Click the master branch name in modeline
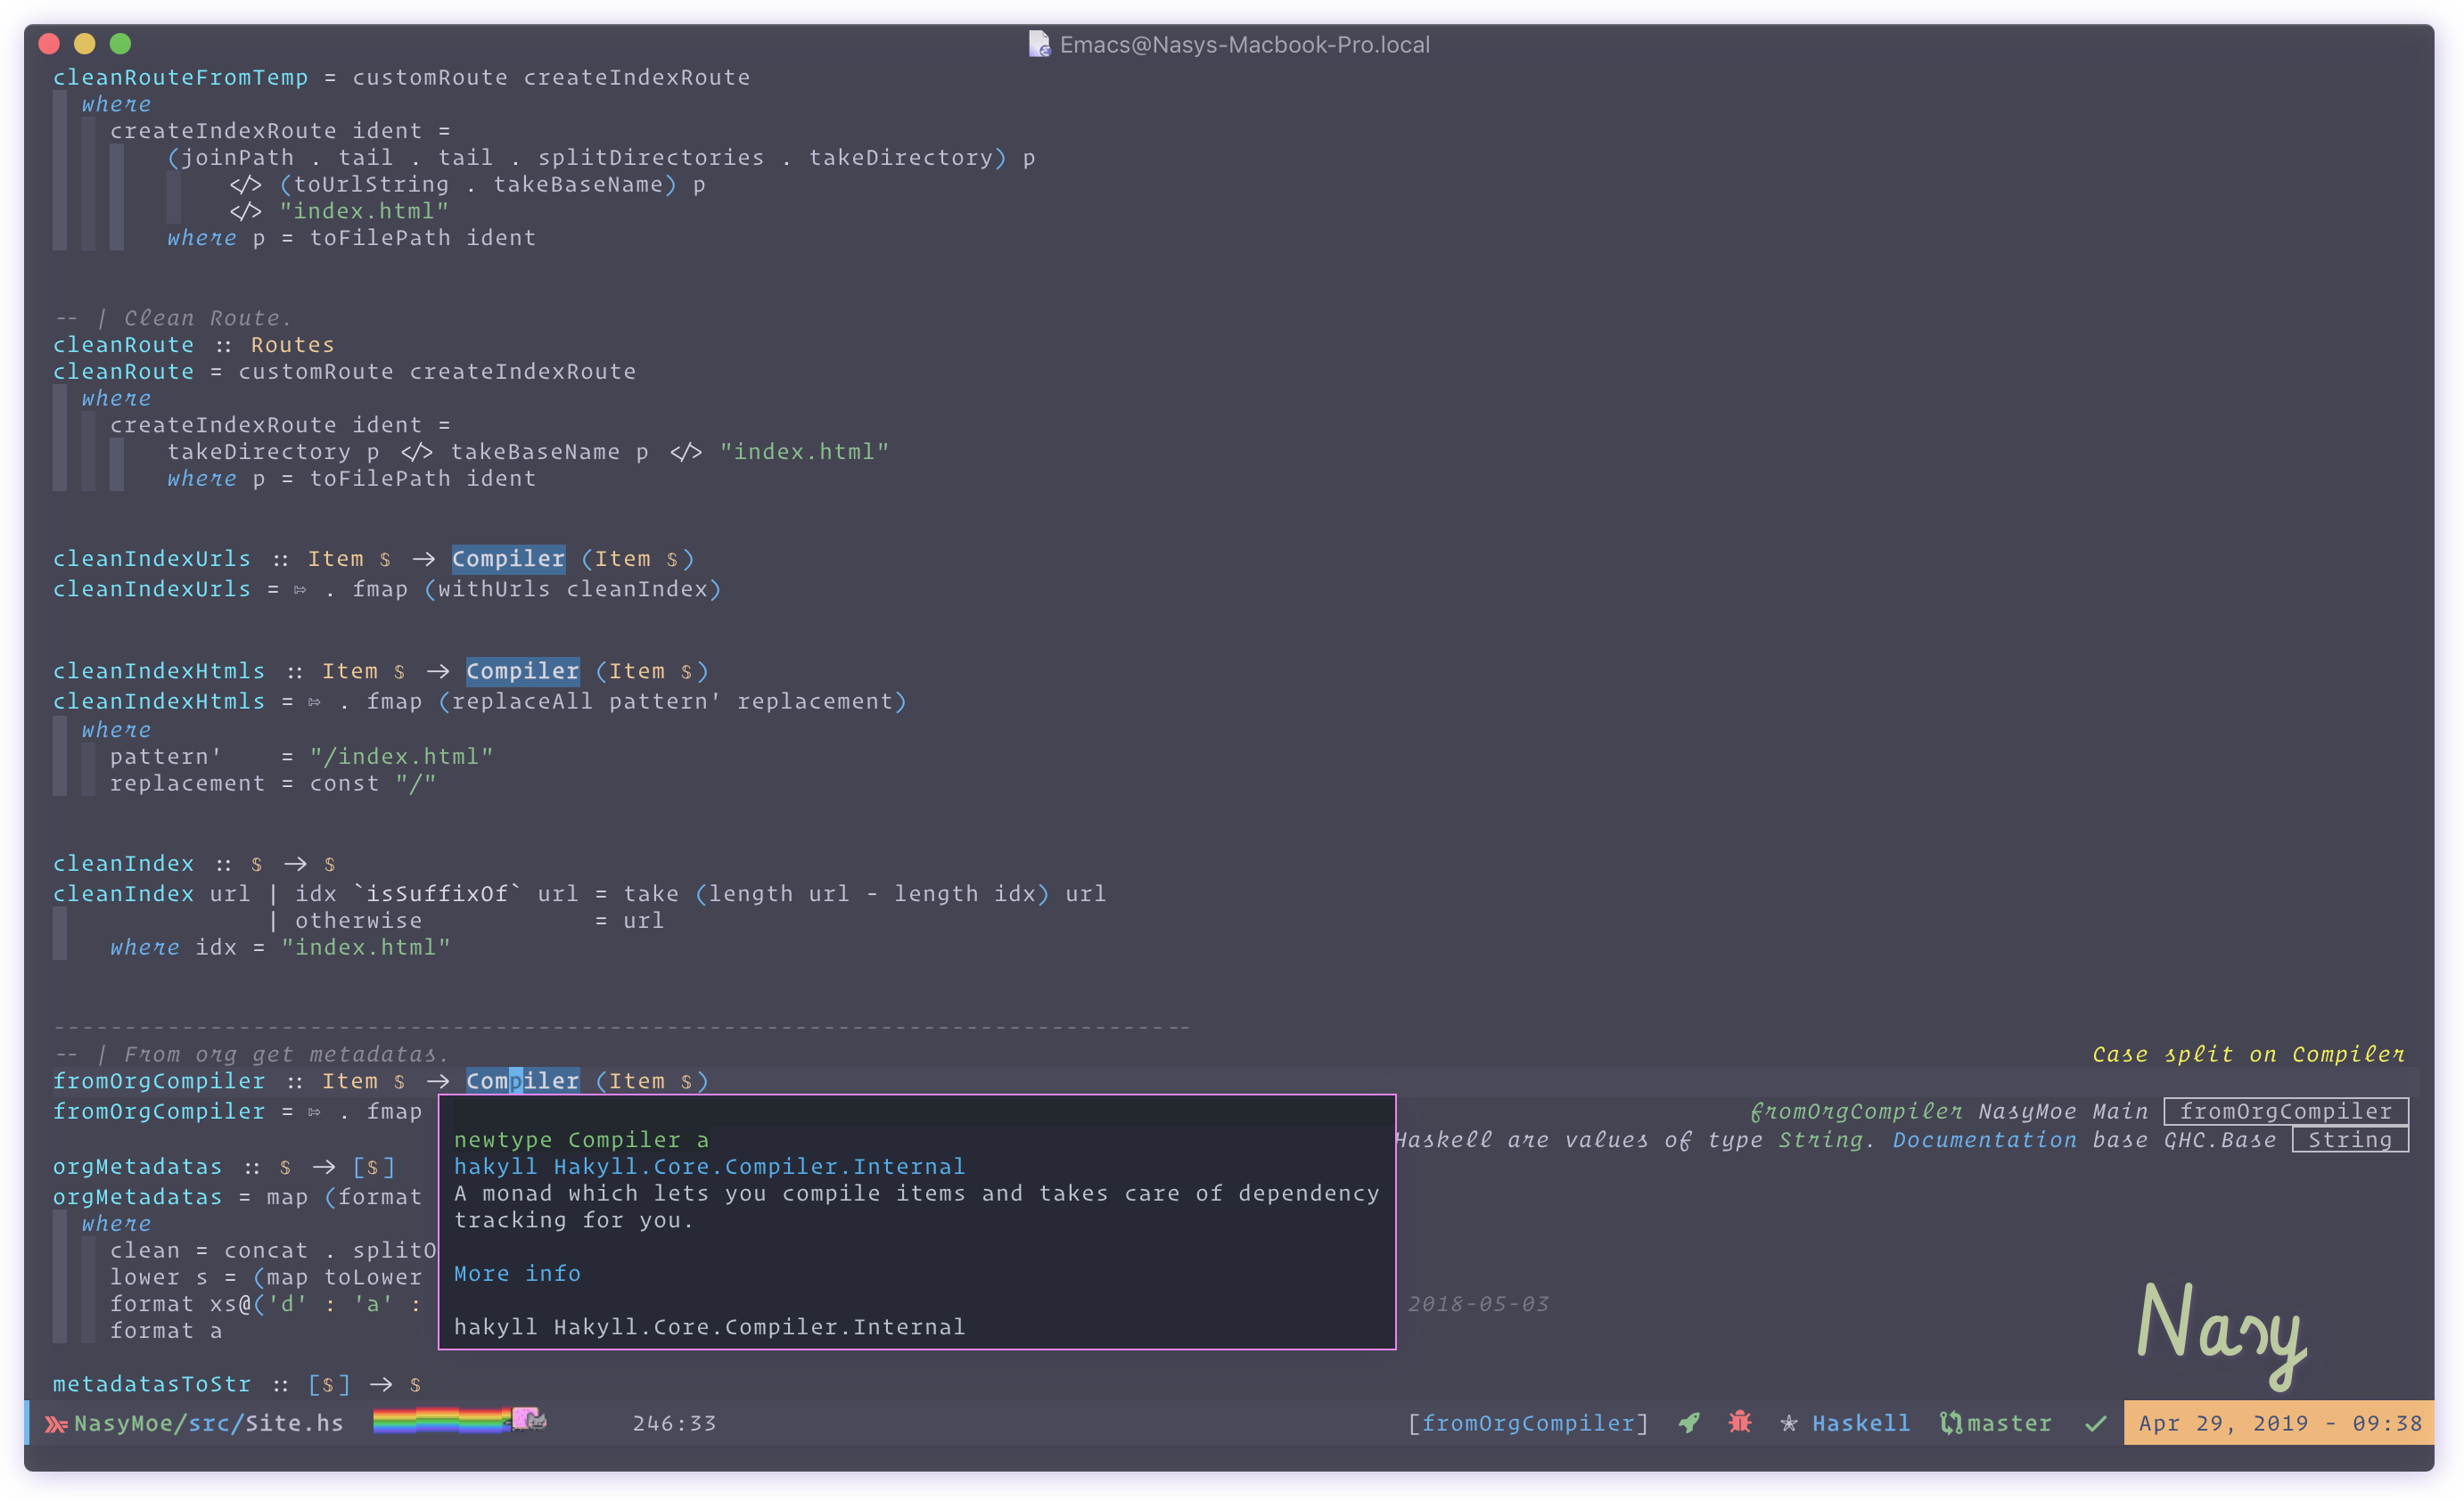2464x1501 pixels. pyautogui.click(x=2009, y=1422)
